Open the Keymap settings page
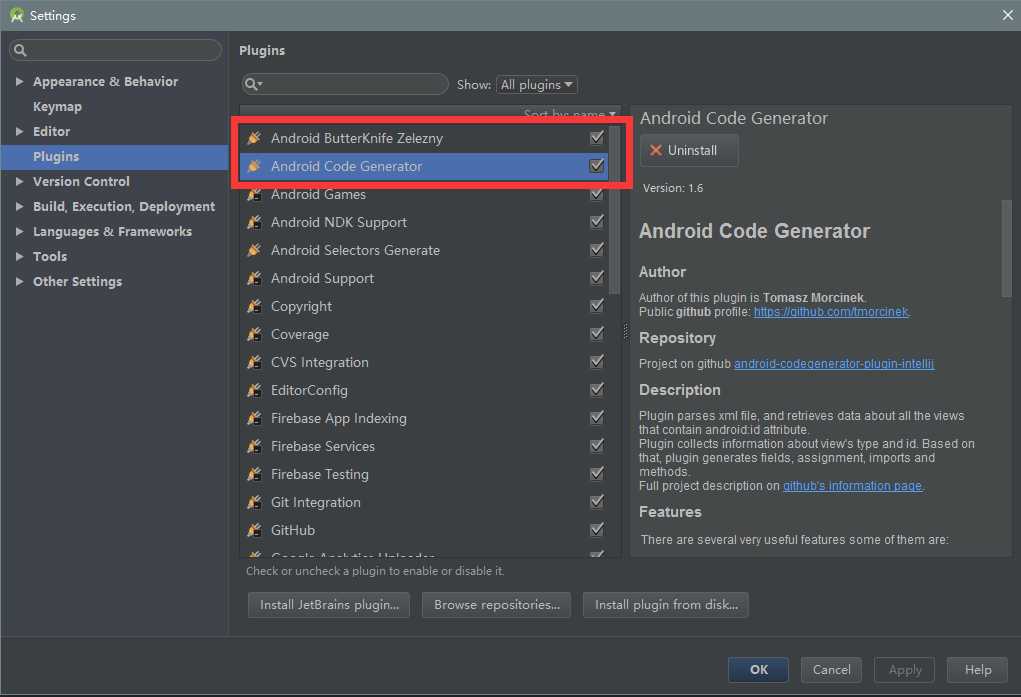This screenshot has width=1021, height=697. coord(57,107)
